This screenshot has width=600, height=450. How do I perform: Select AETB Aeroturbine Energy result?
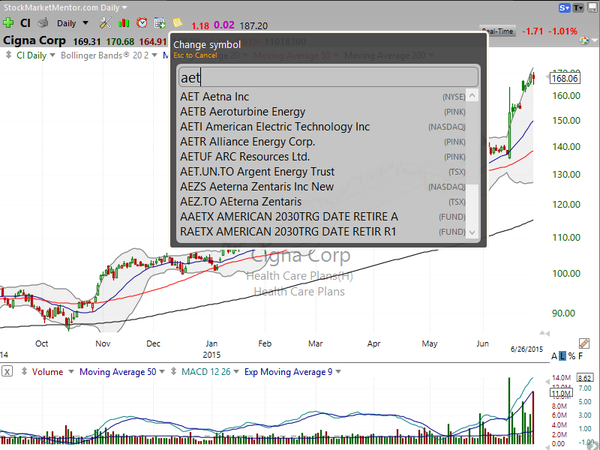[x=323, y=111]
